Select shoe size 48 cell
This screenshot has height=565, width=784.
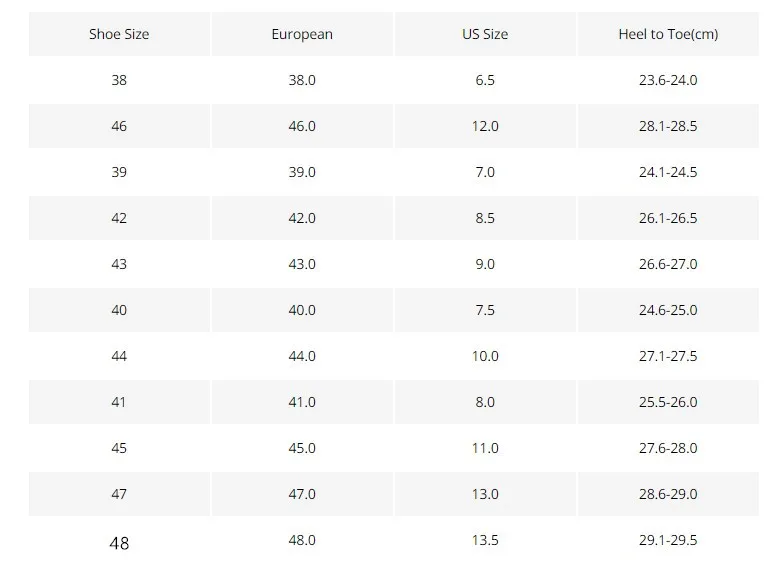click(119, 542)
